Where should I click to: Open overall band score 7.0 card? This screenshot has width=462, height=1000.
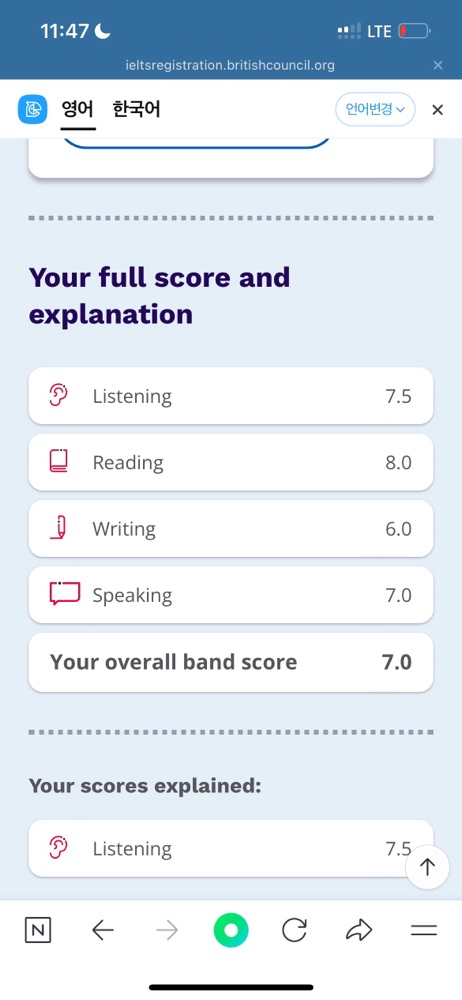point(231,662)
